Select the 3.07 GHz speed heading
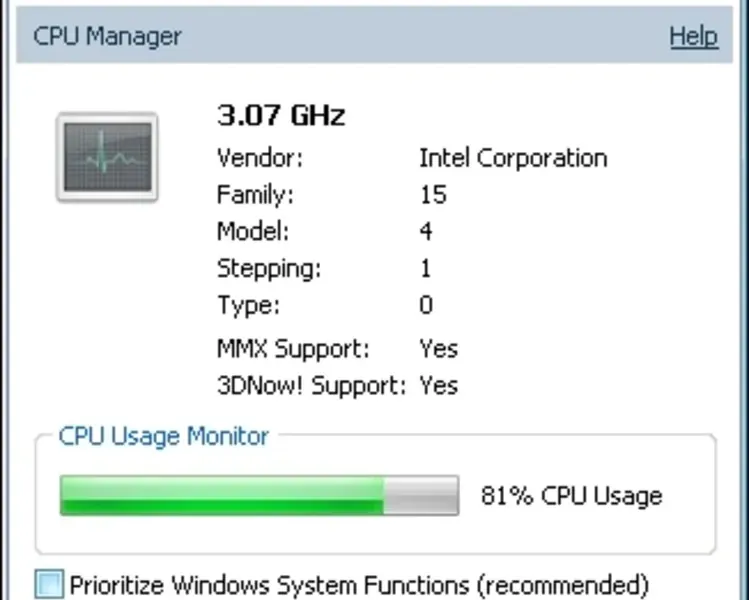The image size is (749, 600). (281, 116)
